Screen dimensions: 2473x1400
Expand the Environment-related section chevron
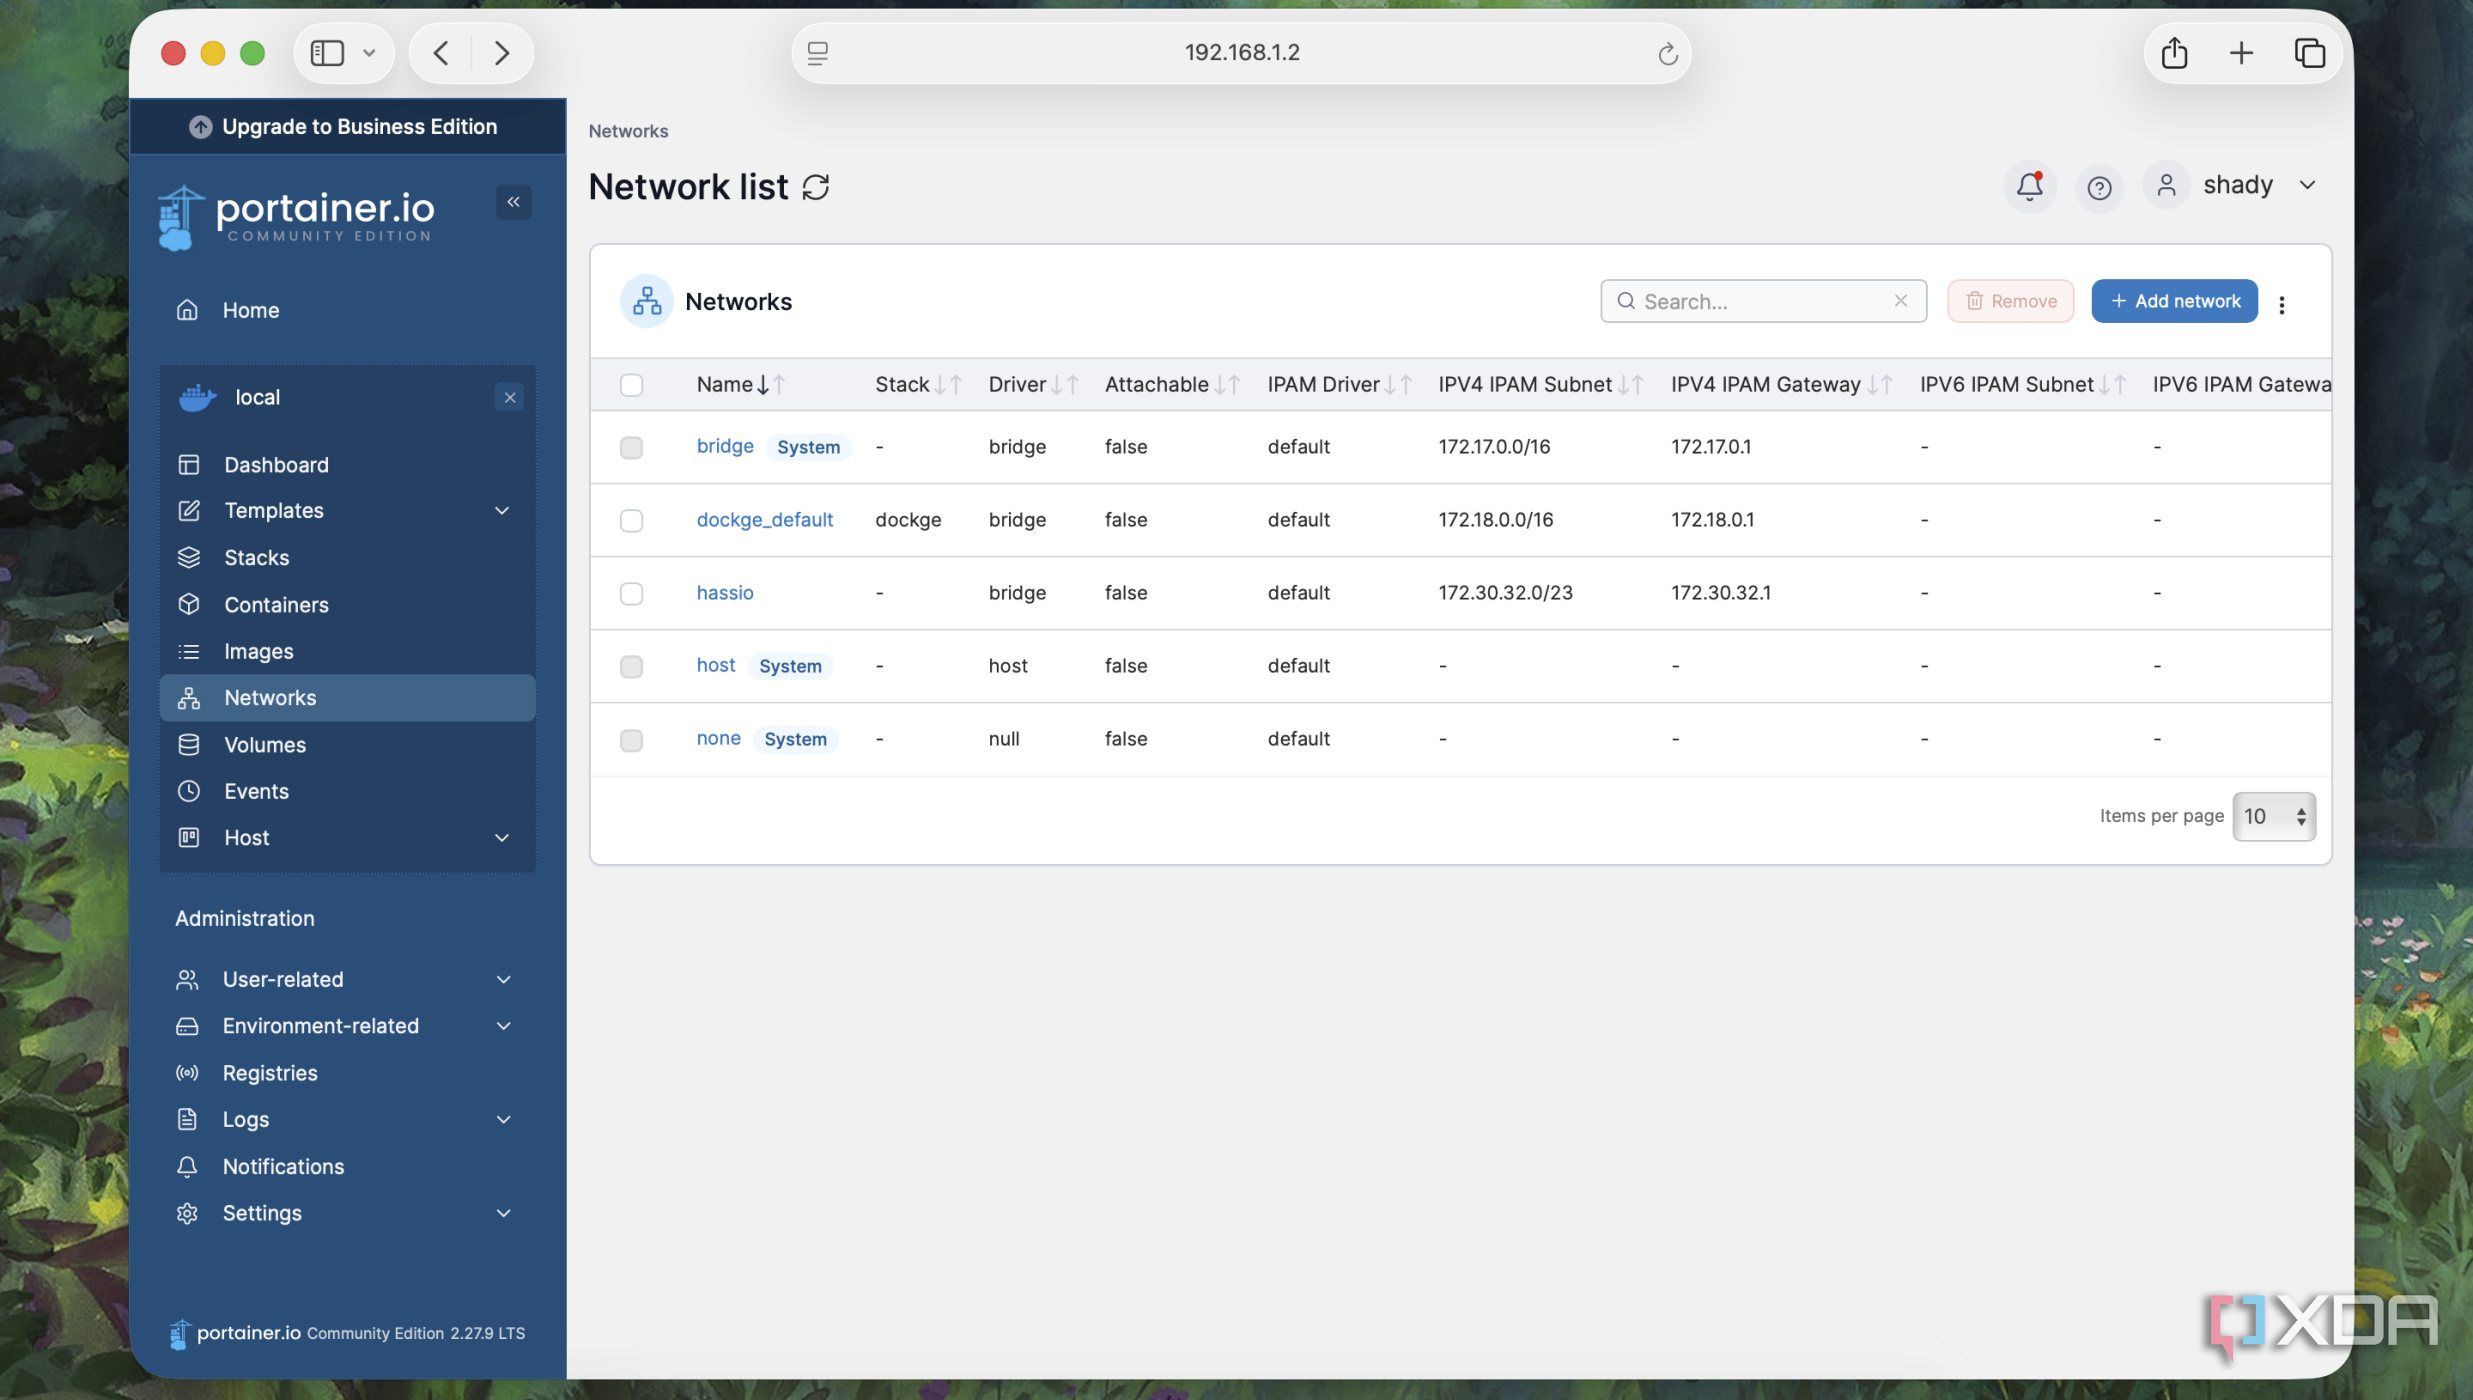coord(503,1027)
